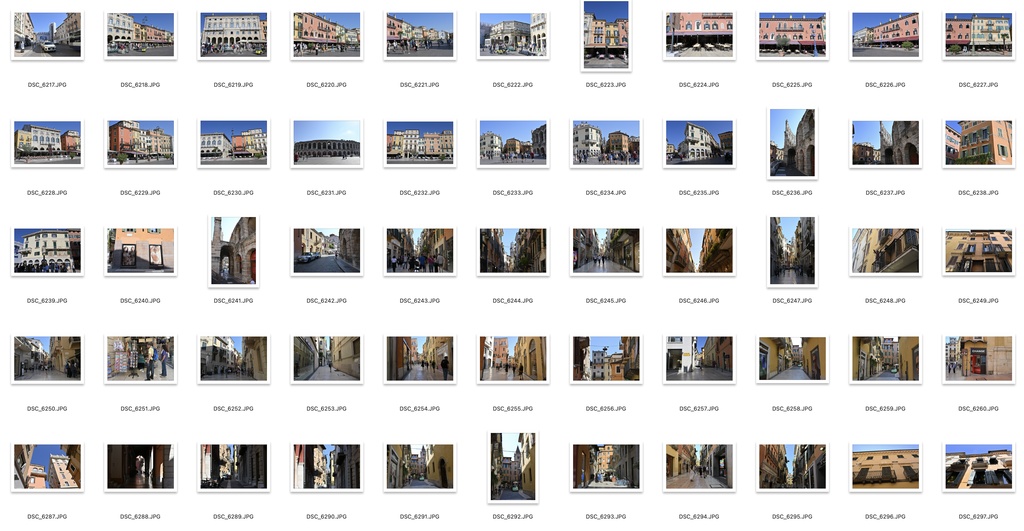Select portrait thumbnail DSC_6236.JPG
Viewport: 1024px width, 531px height.
[x=792, y=143]
